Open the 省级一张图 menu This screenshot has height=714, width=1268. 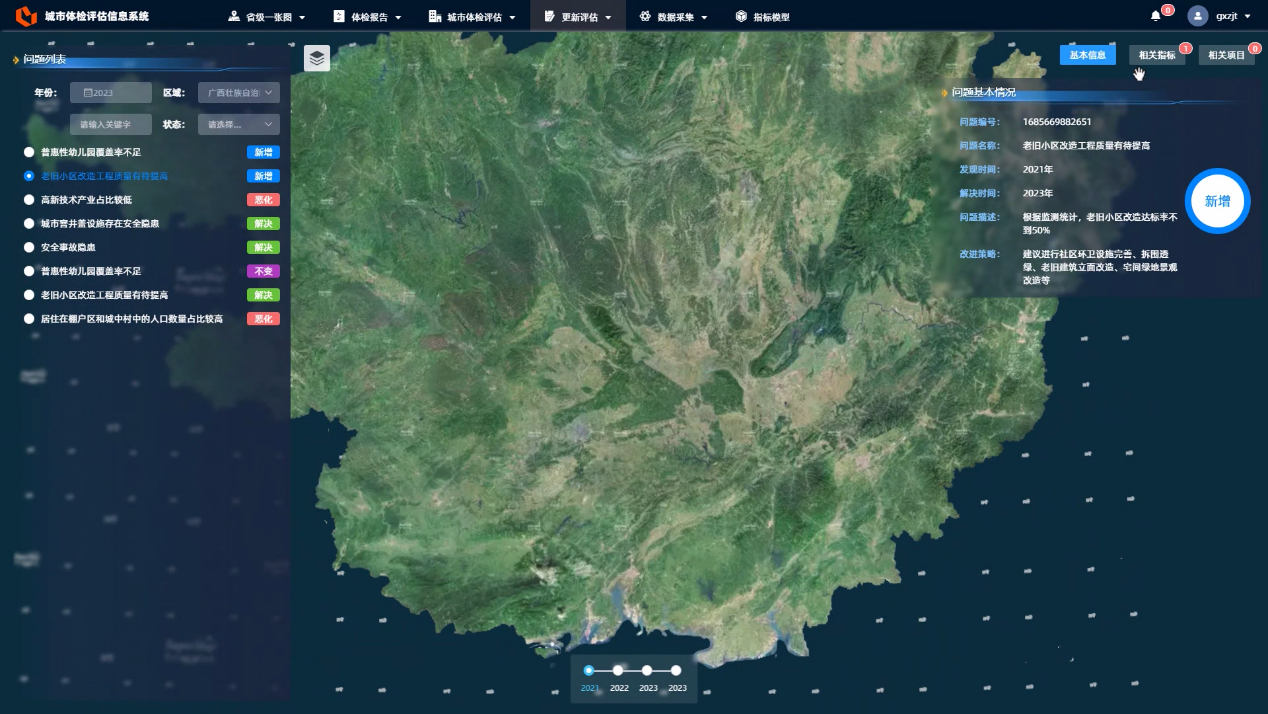tap(266, 16)
